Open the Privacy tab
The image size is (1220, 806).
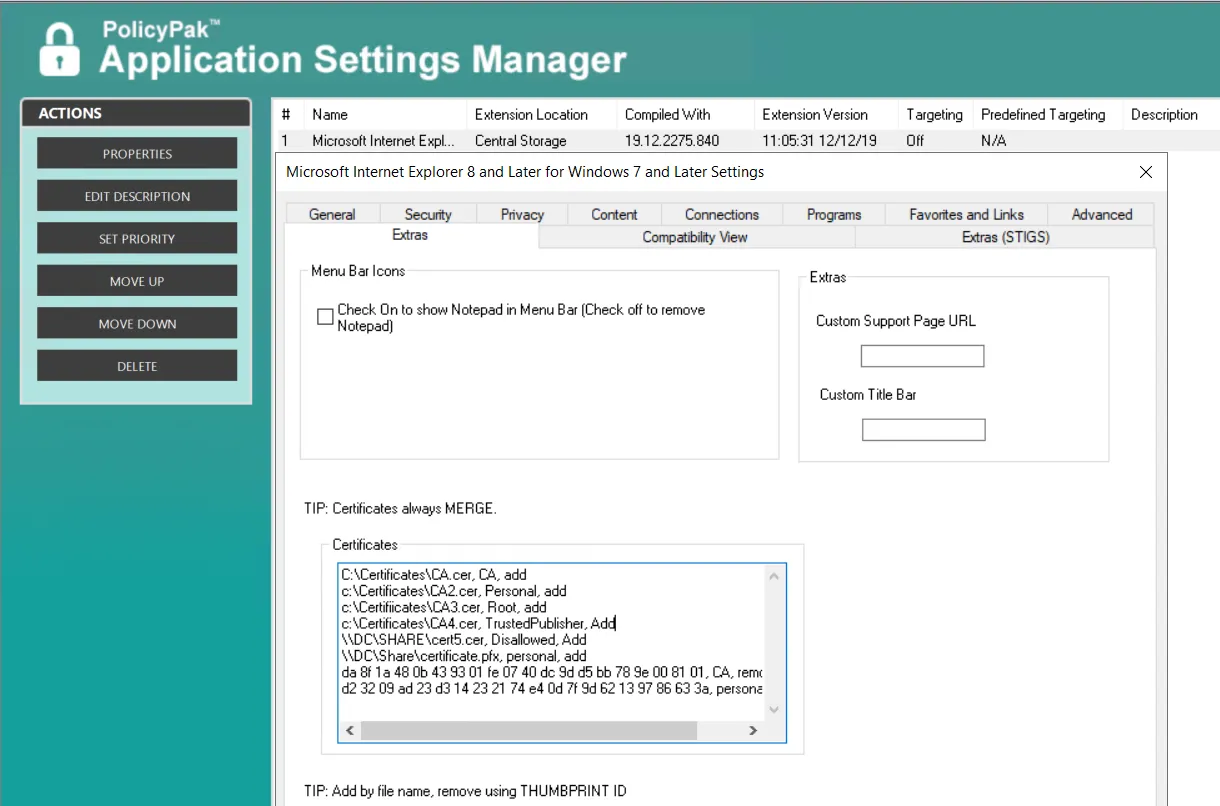522,214
